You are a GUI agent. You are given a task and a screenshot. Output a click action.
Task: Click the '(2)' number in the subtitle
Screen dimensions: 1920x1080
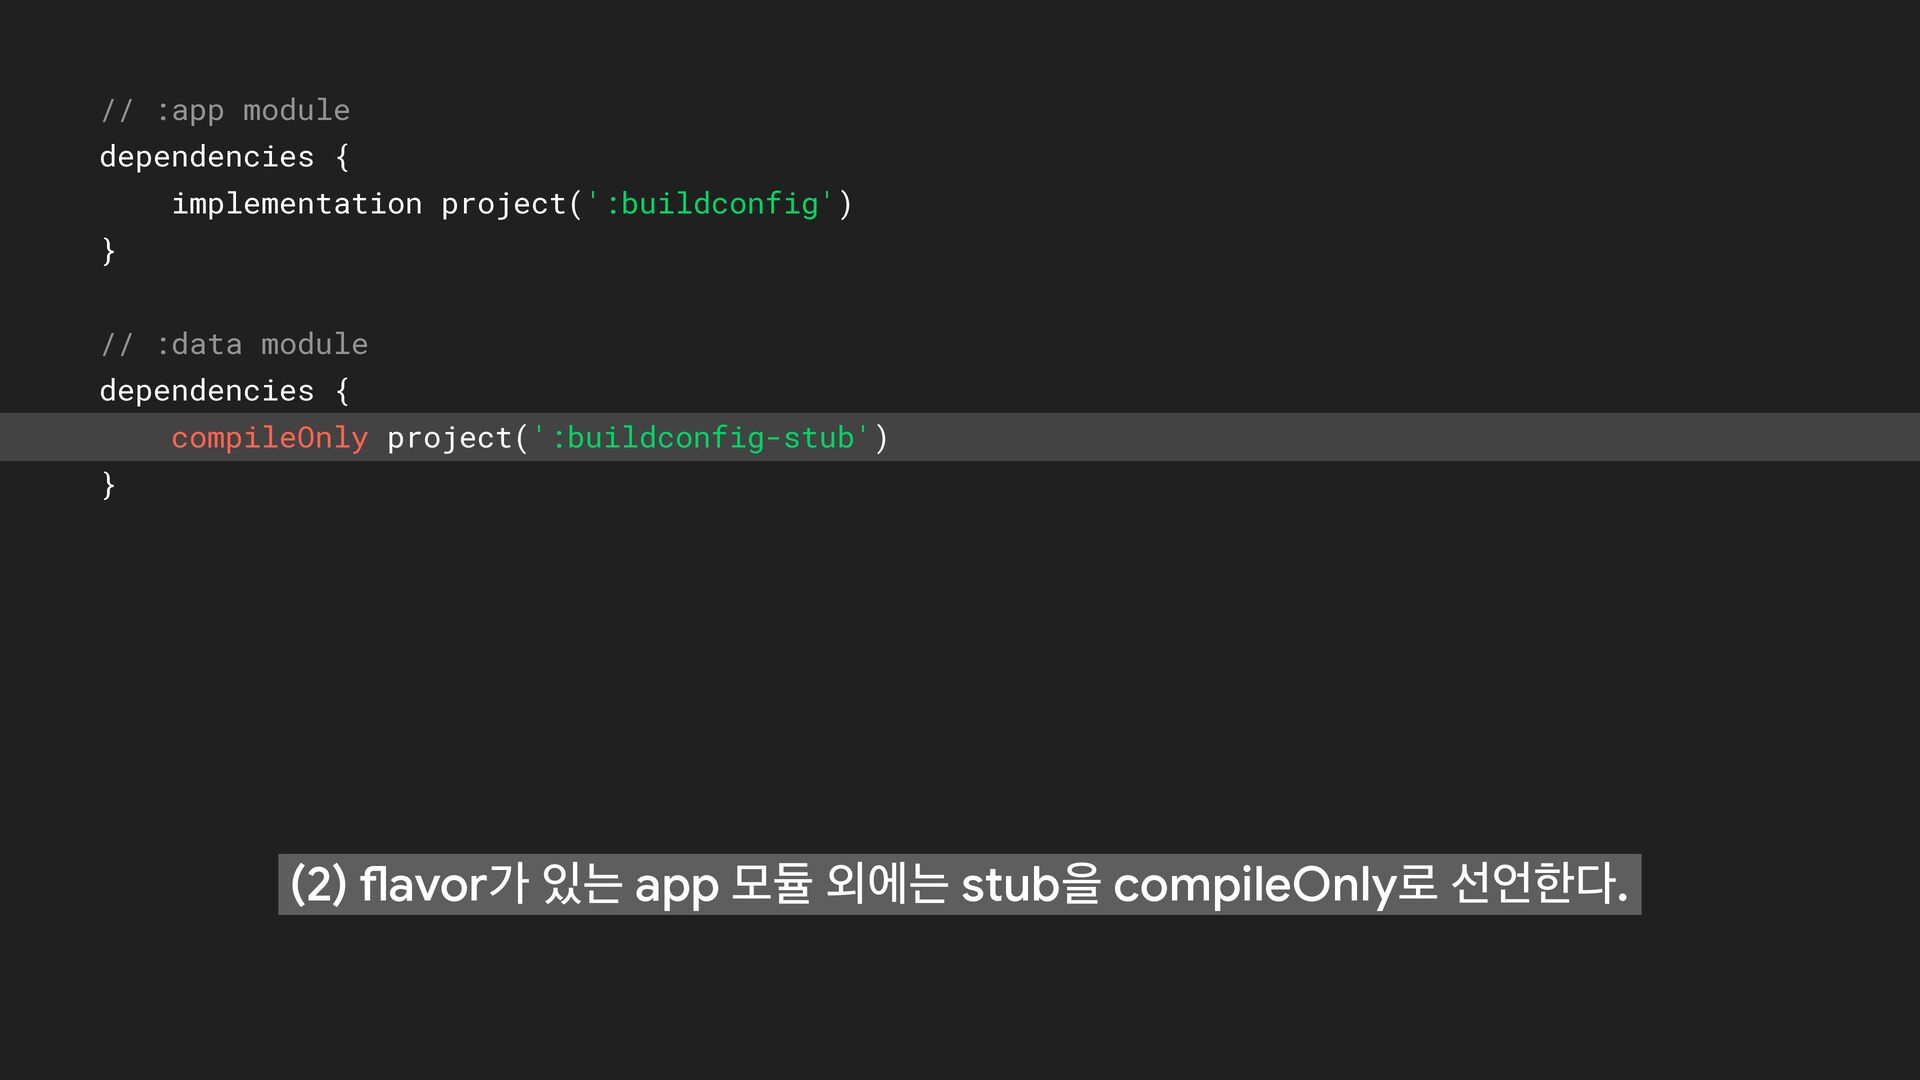(318, 884)
